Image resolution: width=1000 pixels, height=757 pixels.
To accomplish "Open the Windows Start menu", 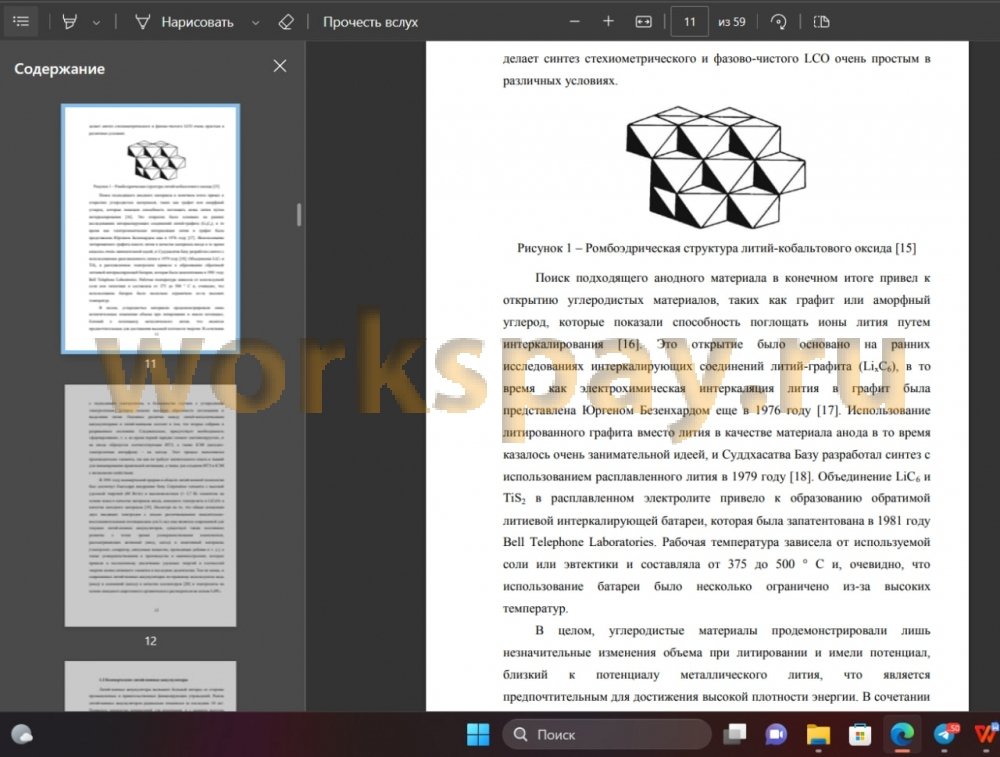I will pyautogui.click(x=478, y=735).
